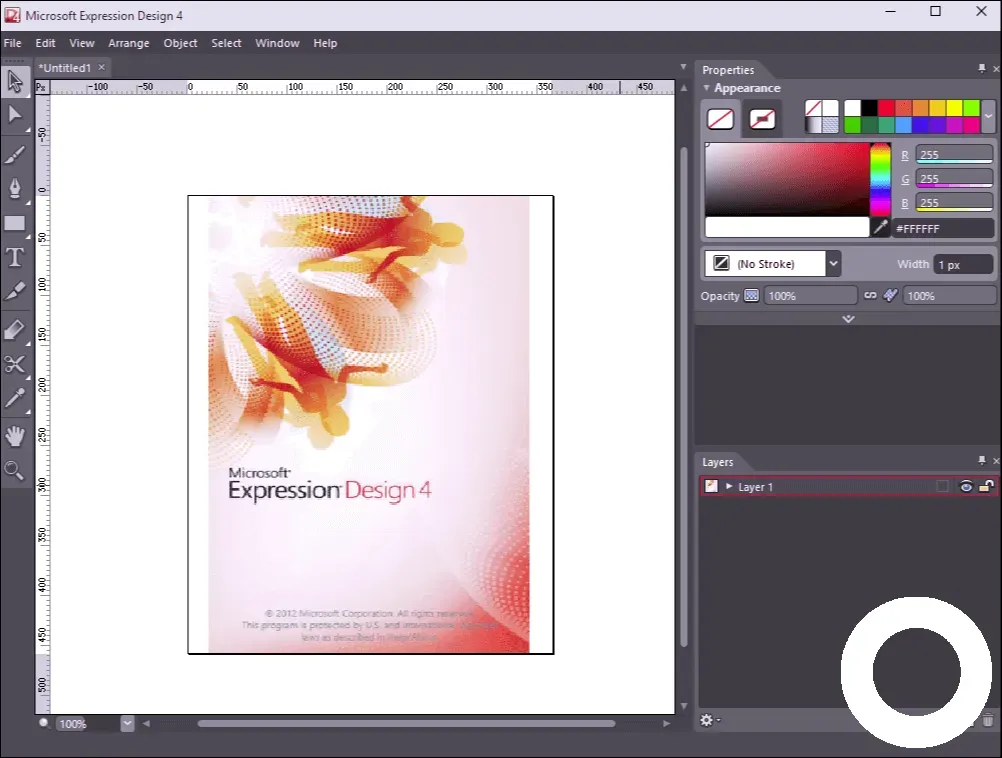Open the Object menu
The image size is (1002, 758).
coord(180,43)
